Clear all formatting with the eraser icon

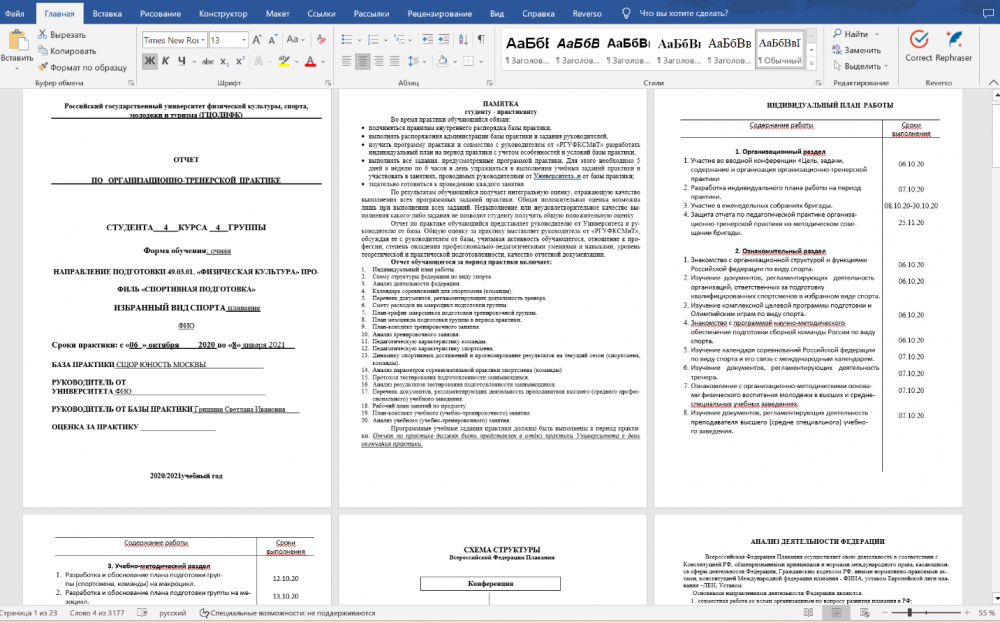(321, 40)
